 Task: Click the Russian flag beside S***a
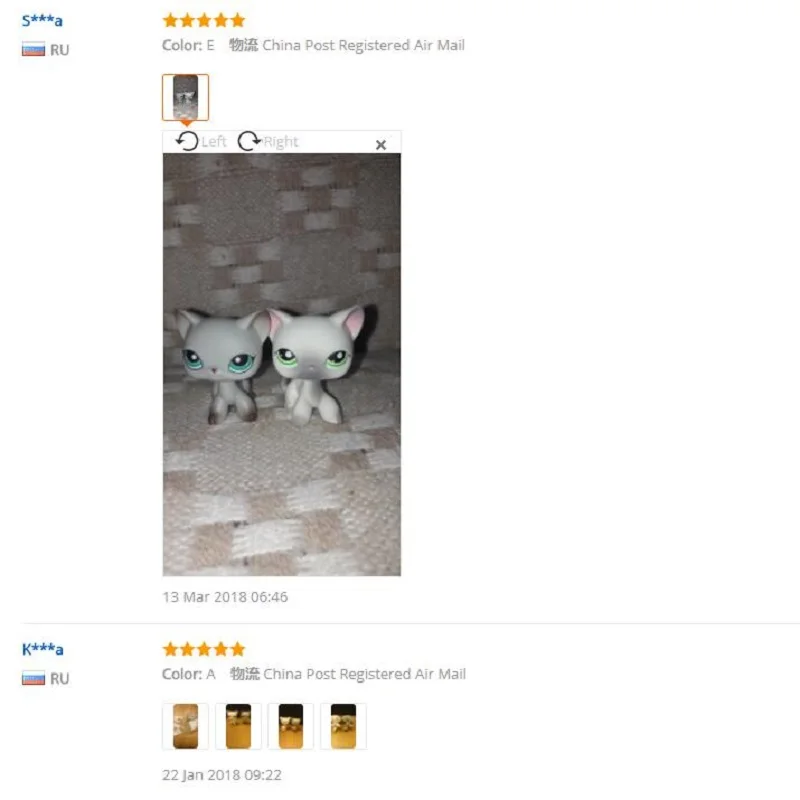tap(33, 49)
